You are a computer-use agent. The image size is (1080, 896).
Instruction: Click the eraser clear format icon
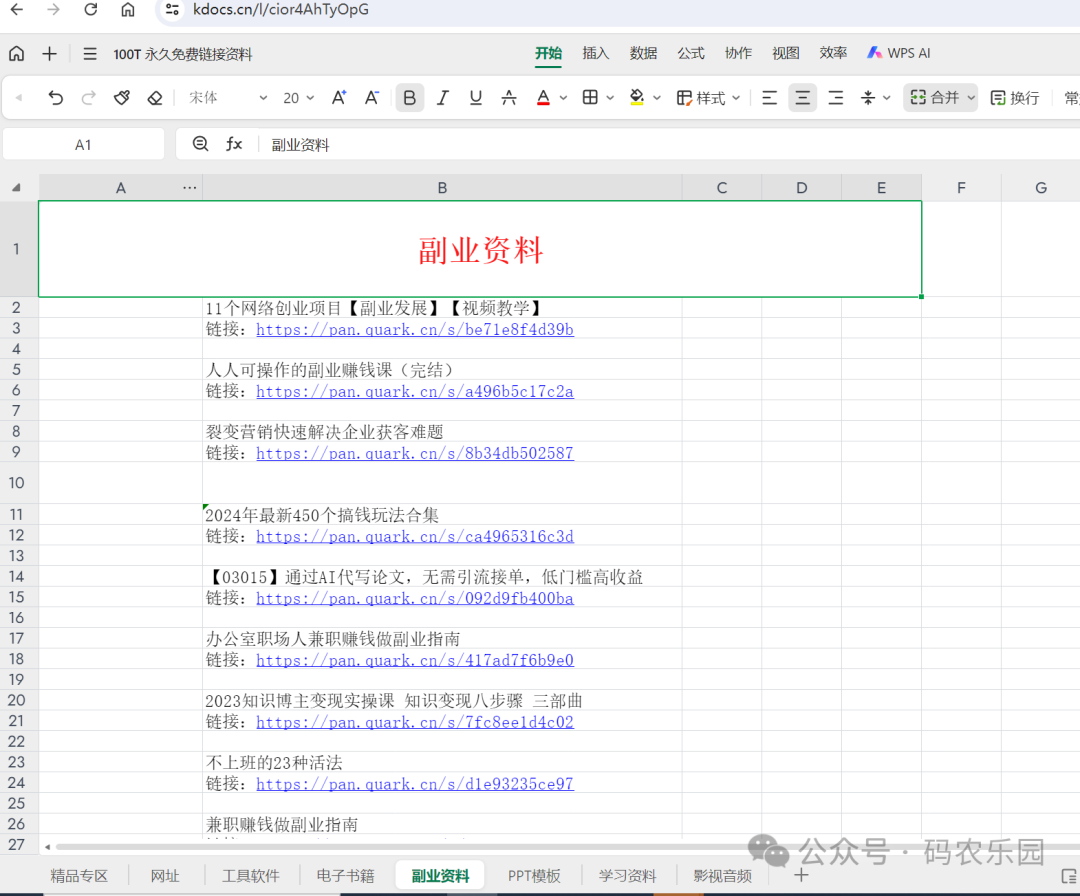tap(155, 98)
